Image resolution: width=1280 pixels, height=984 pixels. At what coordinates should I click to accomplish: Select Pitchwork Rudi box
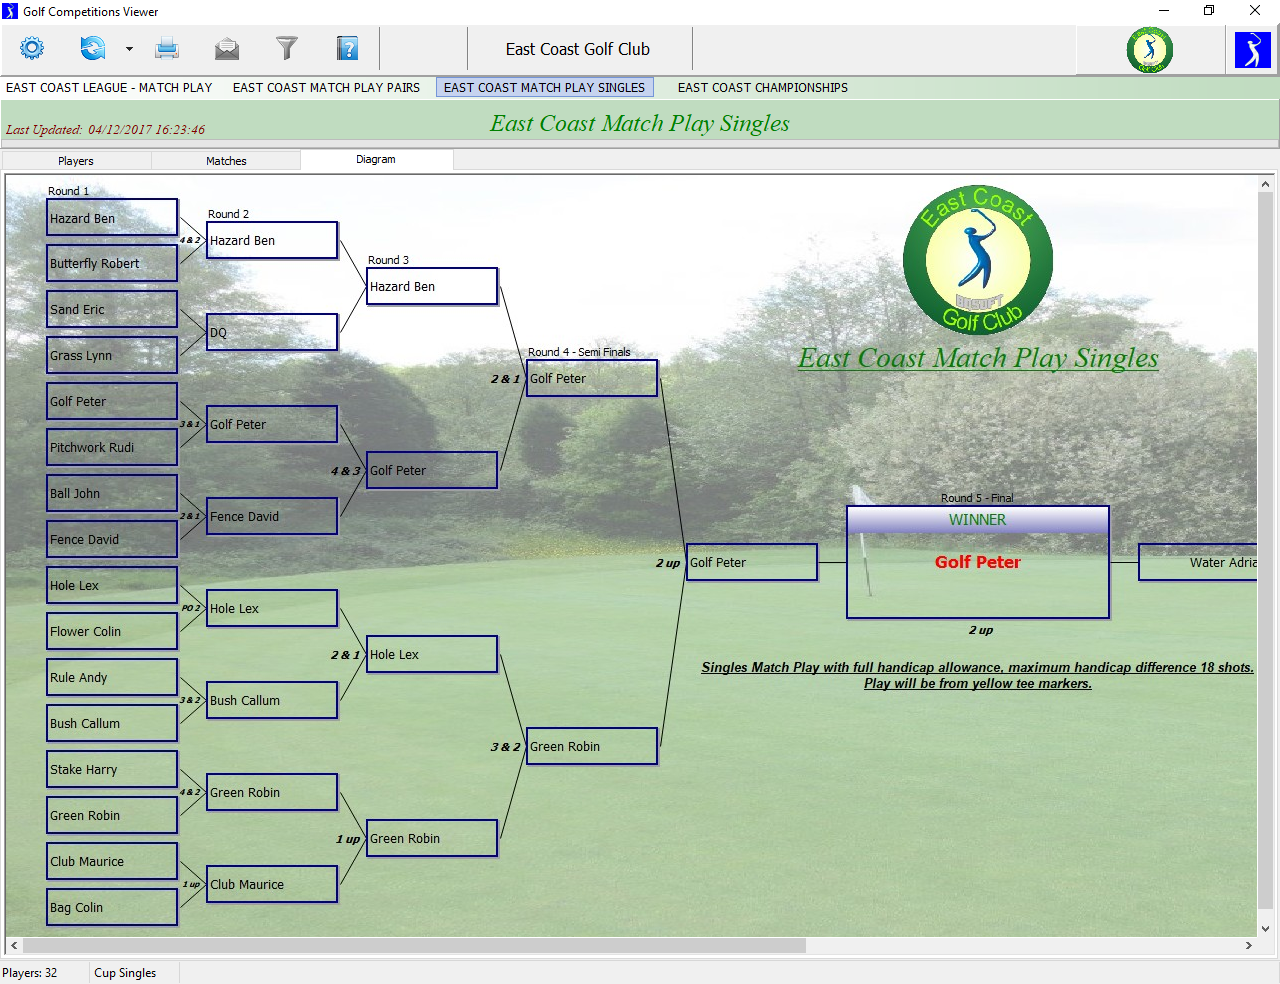[x=112, y=447]
